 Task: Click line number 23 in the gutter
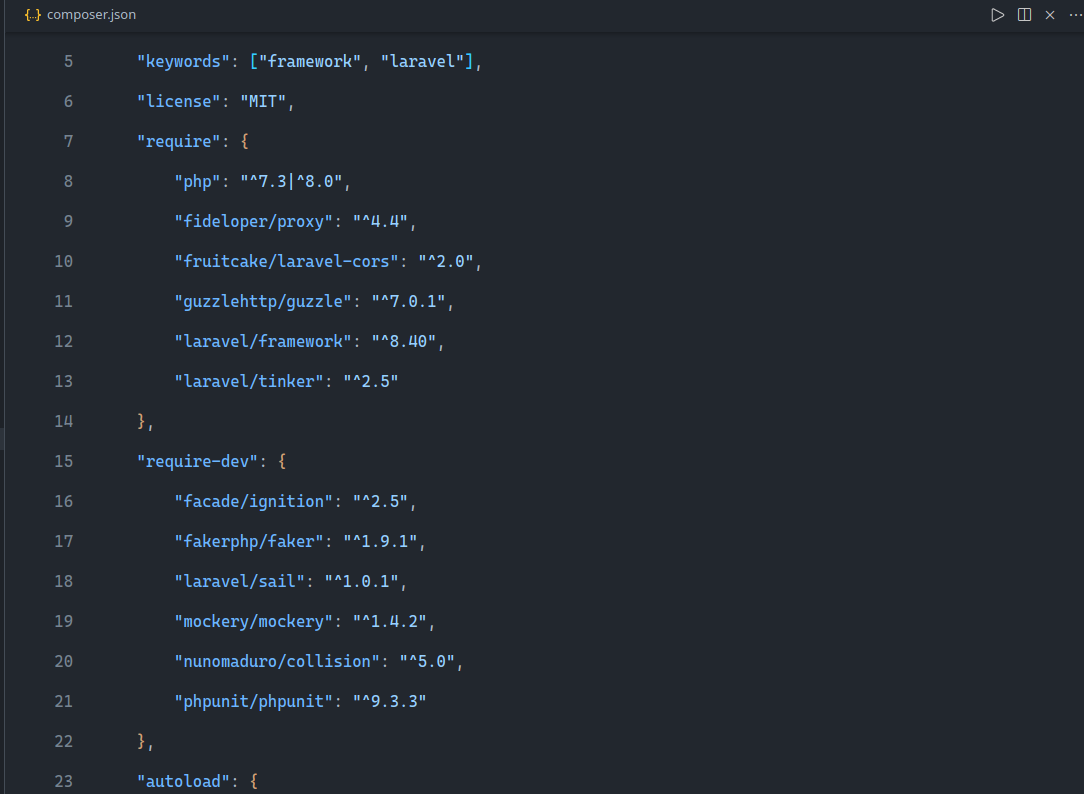64,782
